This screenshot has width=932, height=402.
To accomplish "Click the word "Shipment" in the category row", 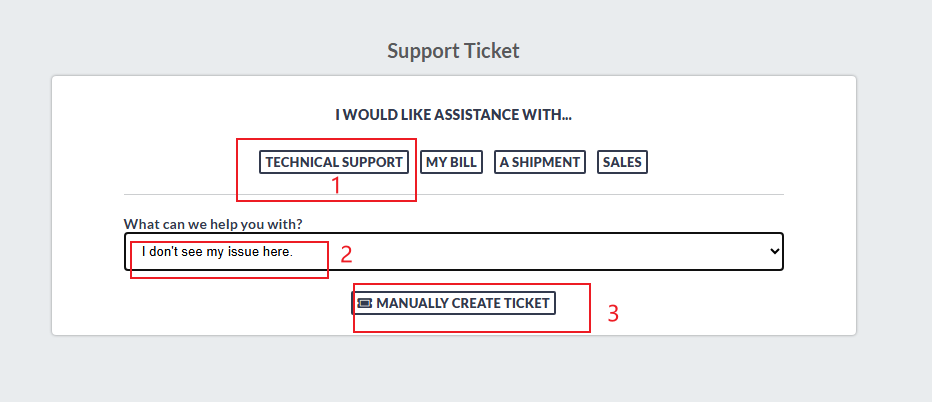I will tap(546, 162).
